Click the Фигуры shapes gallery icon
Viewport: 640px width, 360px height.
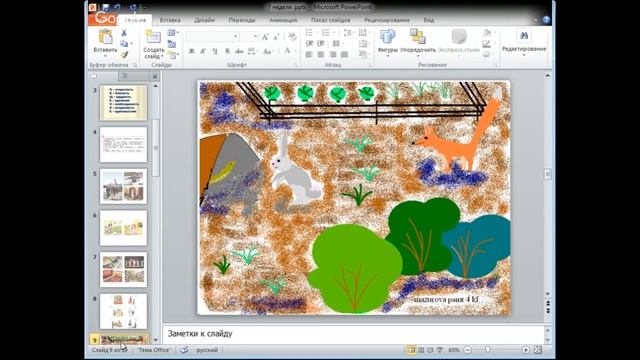[x=387, y=37]
